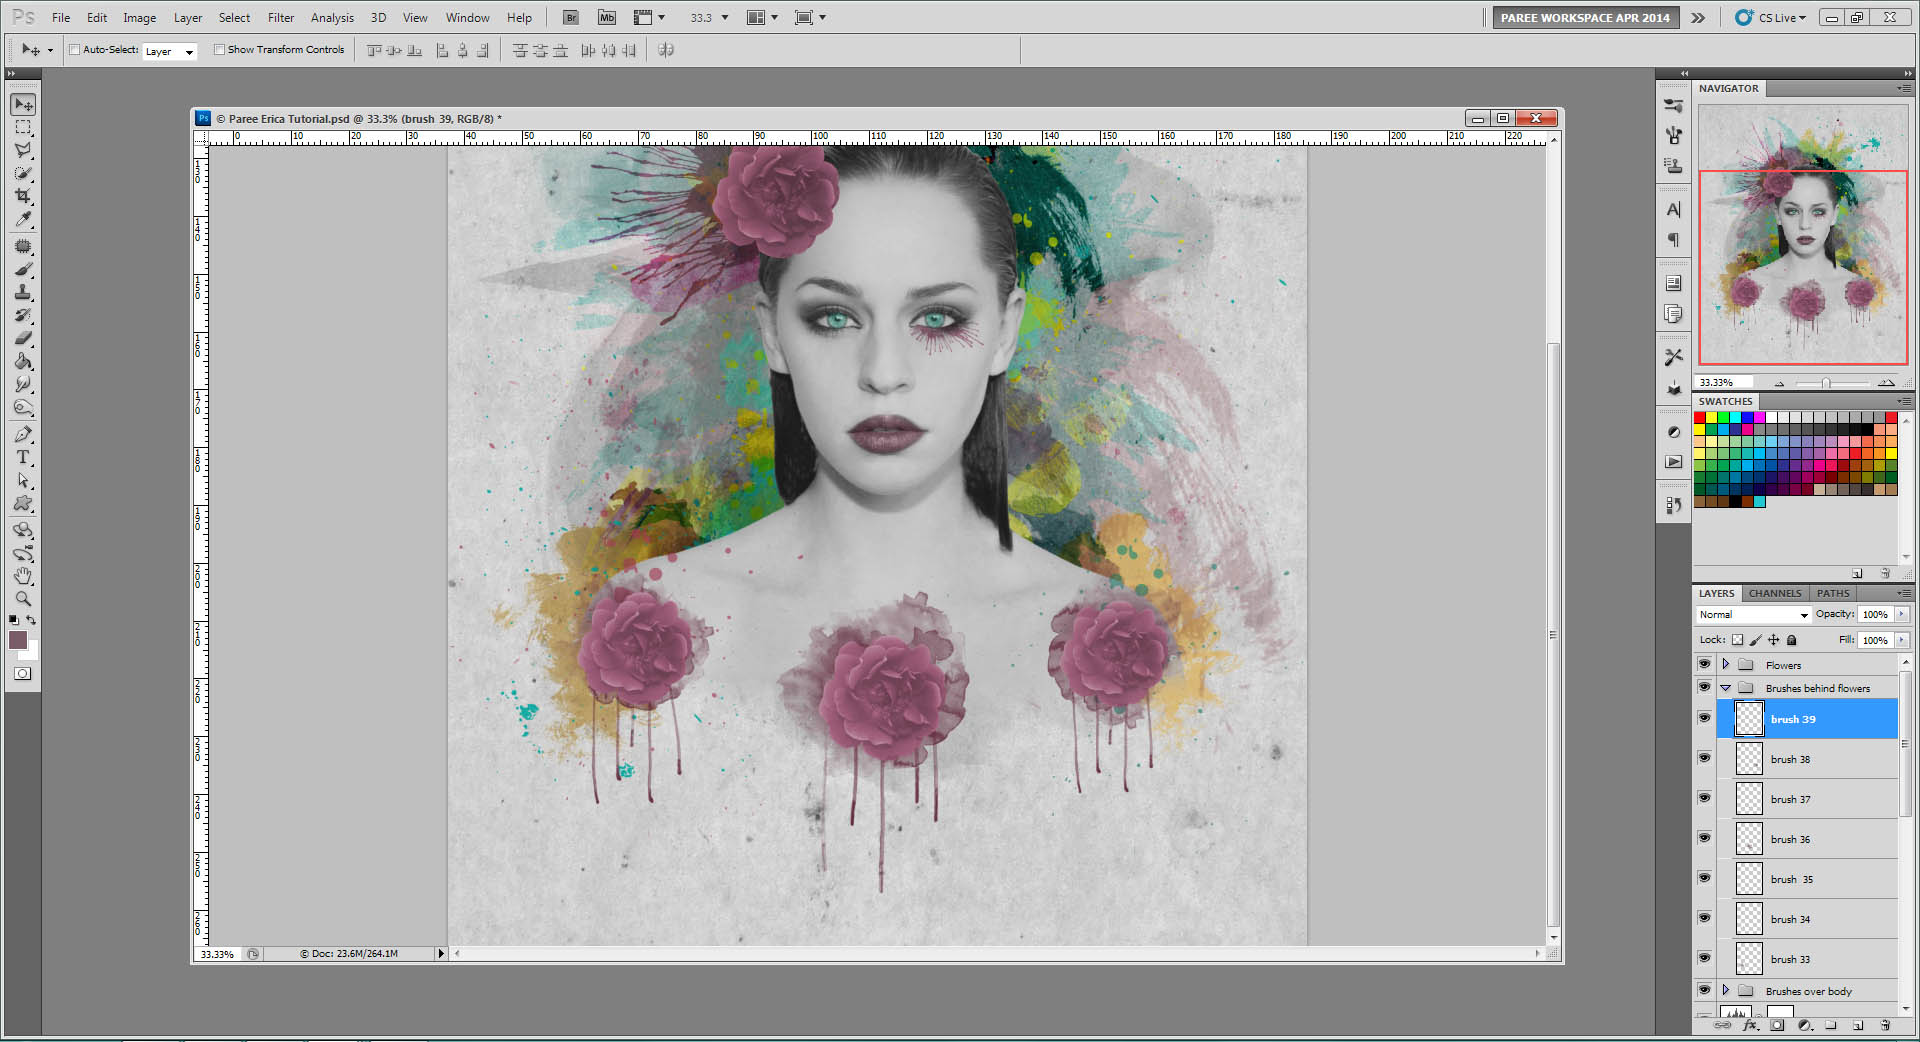Choose the Horizontal Type tool
Viewport: 1920px width, 1042px height.
pos(23,457)
